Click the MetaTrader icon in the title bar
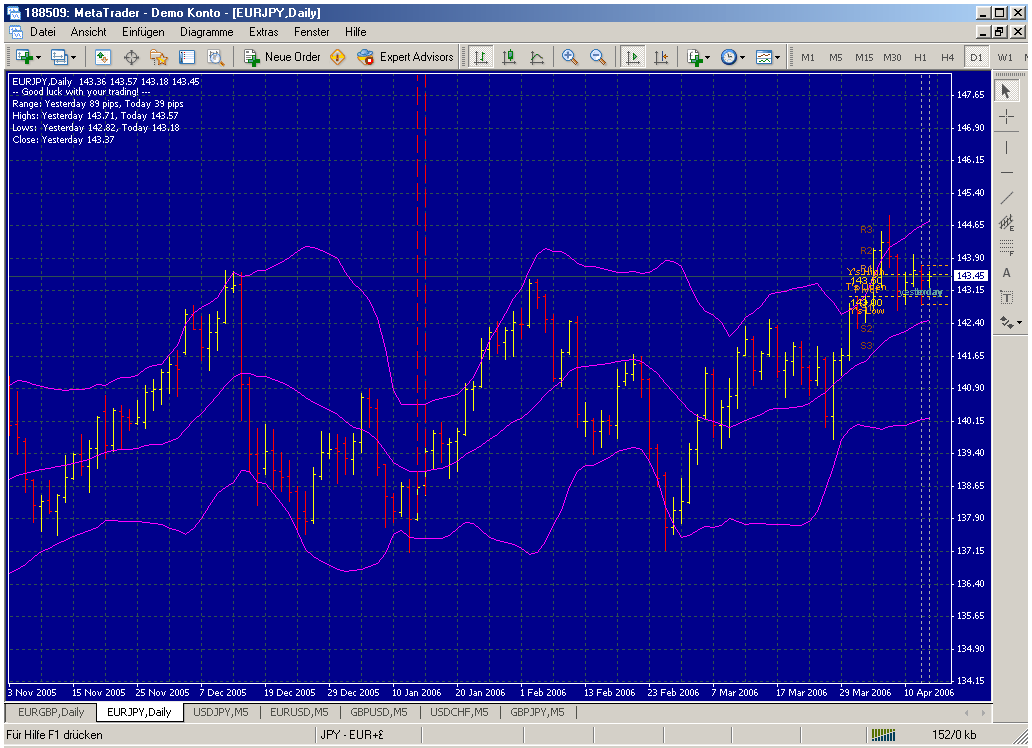 [13, 13]
